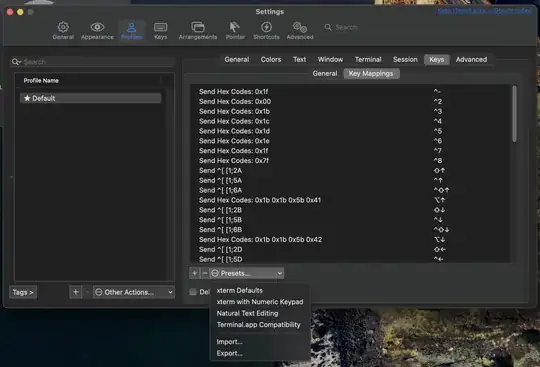Select the General sub-tab under Keys
540x367 pixels.
point(325,73)
